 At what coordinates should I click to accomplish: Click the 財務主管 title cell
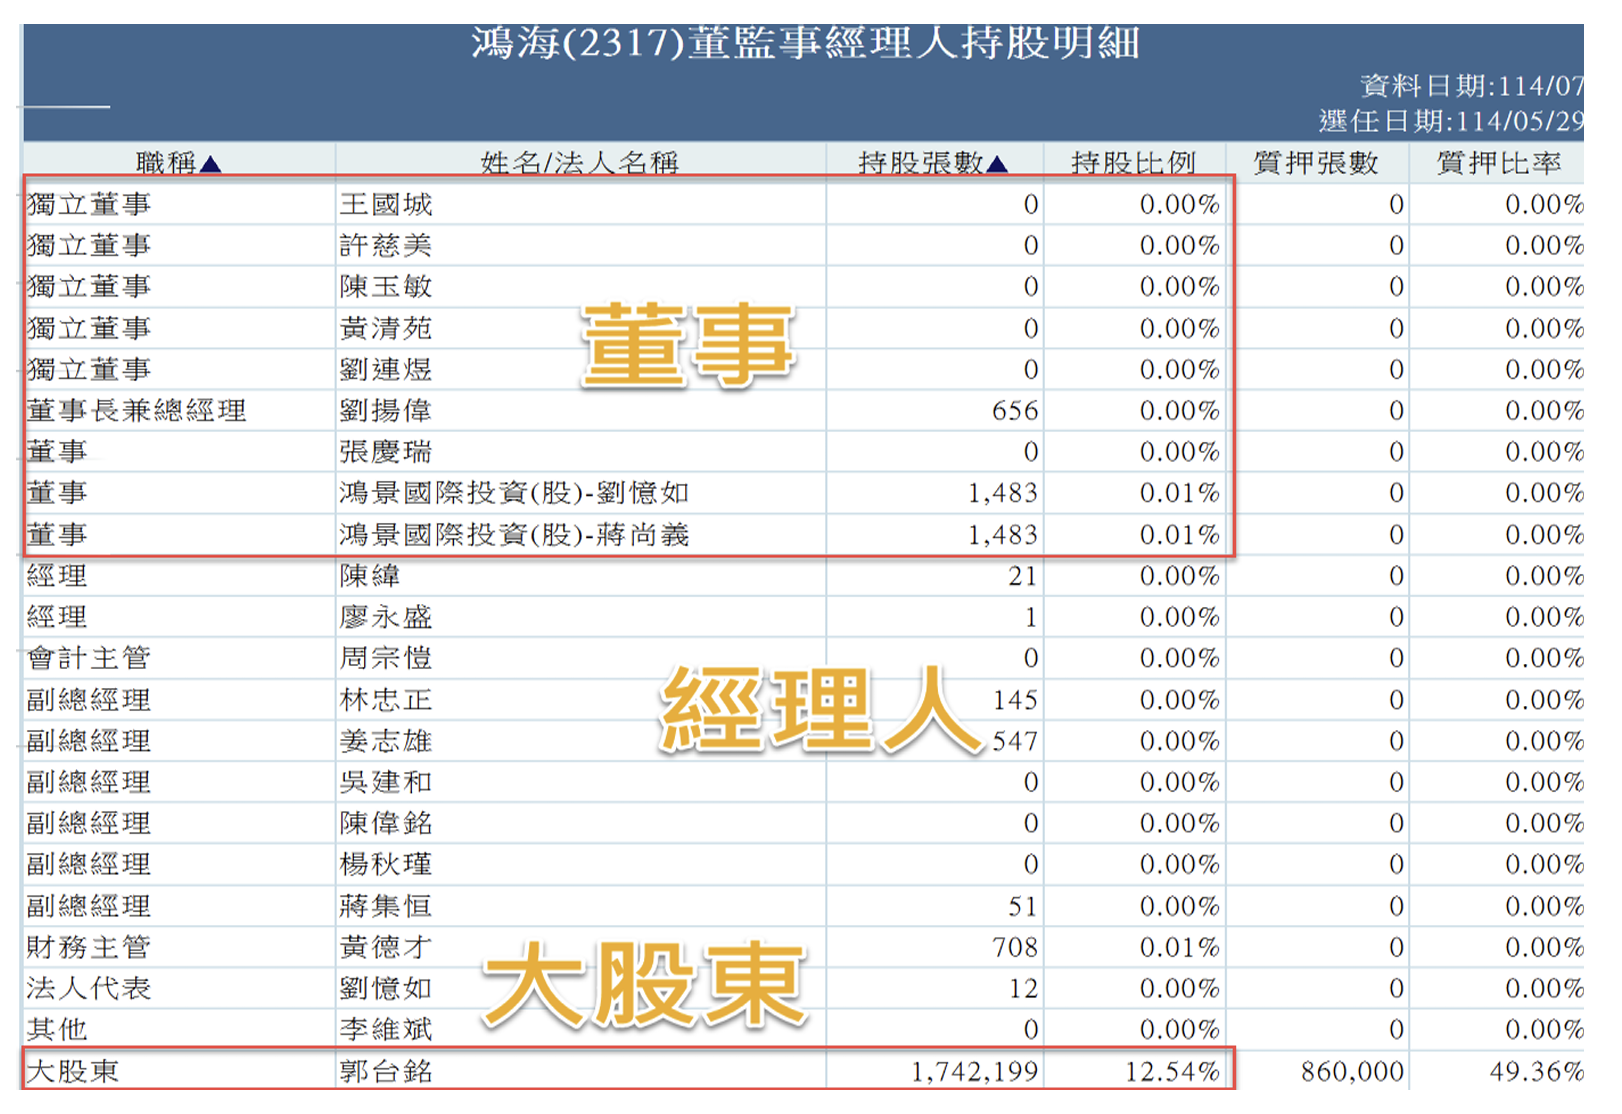[x=89, y=947]
